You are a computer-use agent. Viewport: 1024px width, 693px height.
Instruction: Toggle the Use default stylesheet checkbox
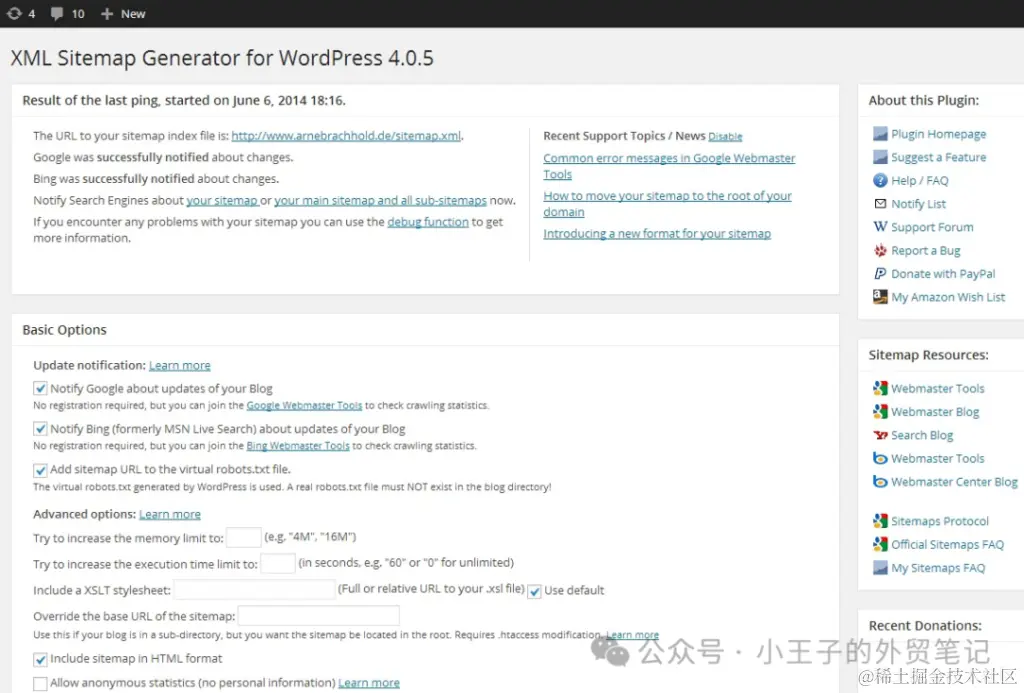click(534, 591)
